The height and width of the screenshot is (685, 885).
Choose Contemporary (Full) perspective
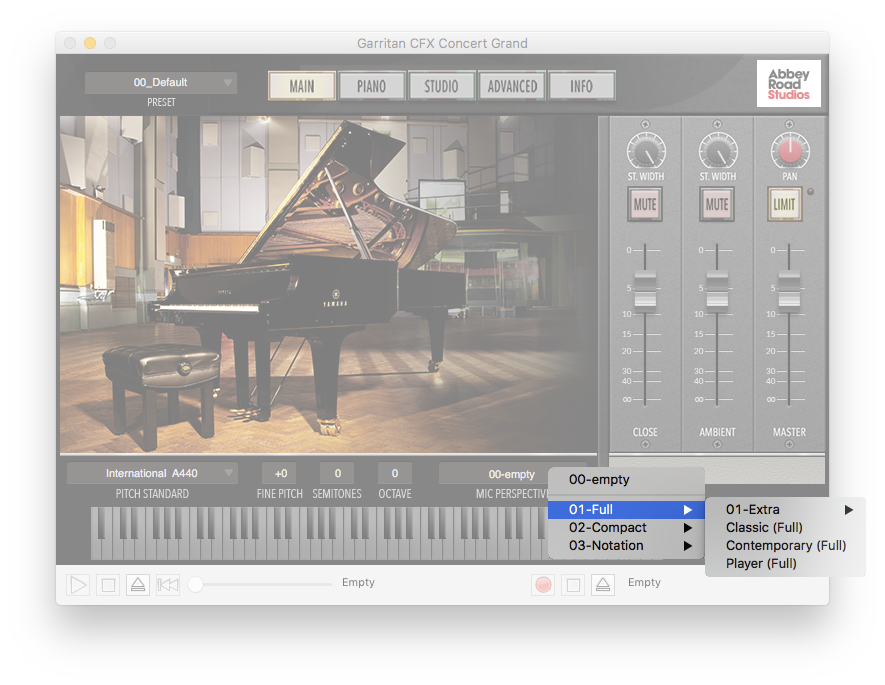pos(785,546)
